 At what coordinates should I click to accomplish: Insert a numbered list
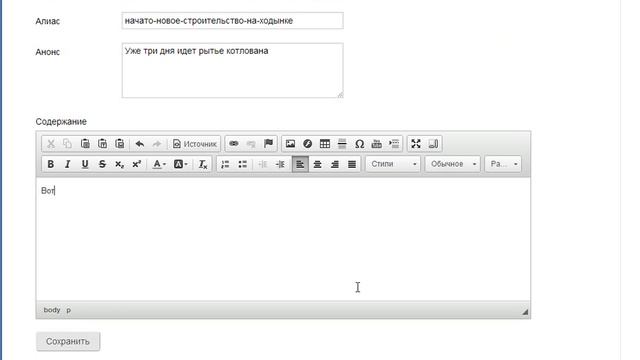coord(225,164)
